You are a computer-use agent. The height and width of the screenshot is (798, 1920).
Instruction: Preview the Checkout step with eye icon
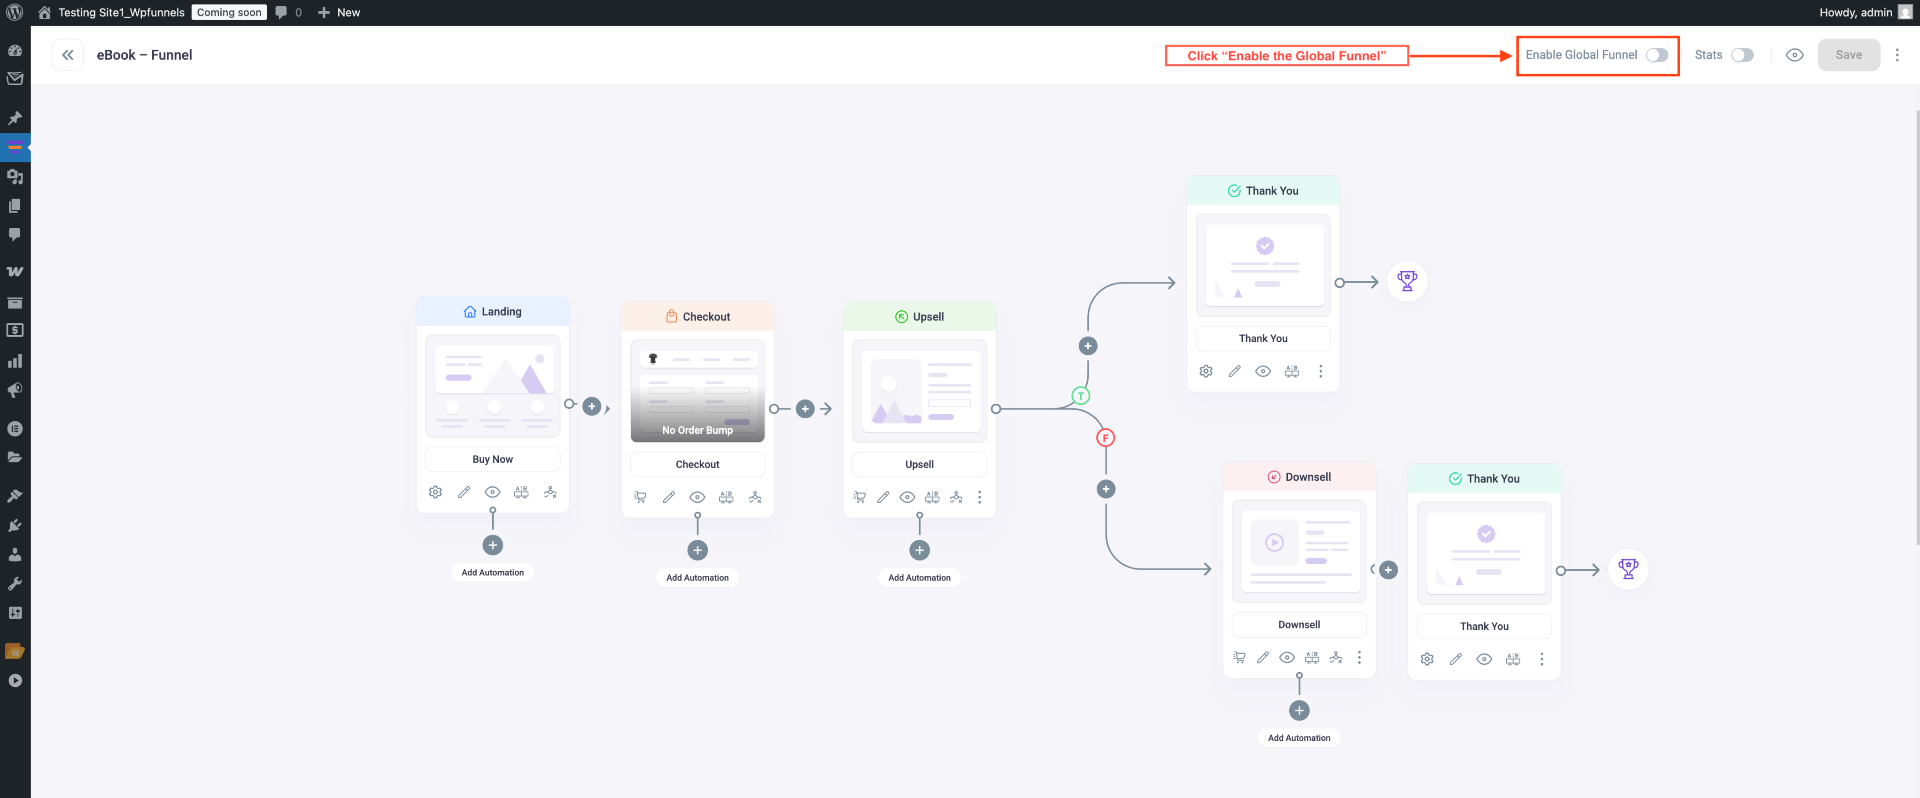(x=697, y=497)
